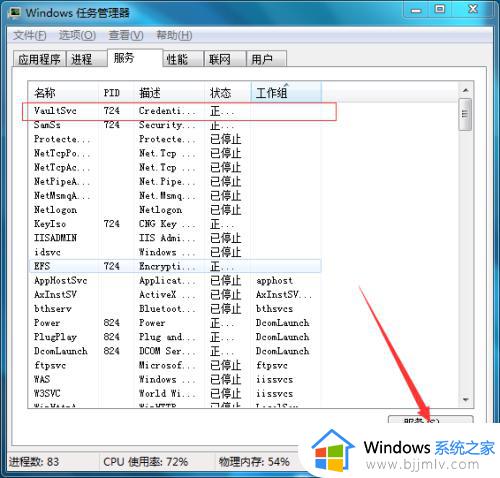Screen dimensions: 500x478
Task: Select the 服务 tab
Action: tap(135, 58)
